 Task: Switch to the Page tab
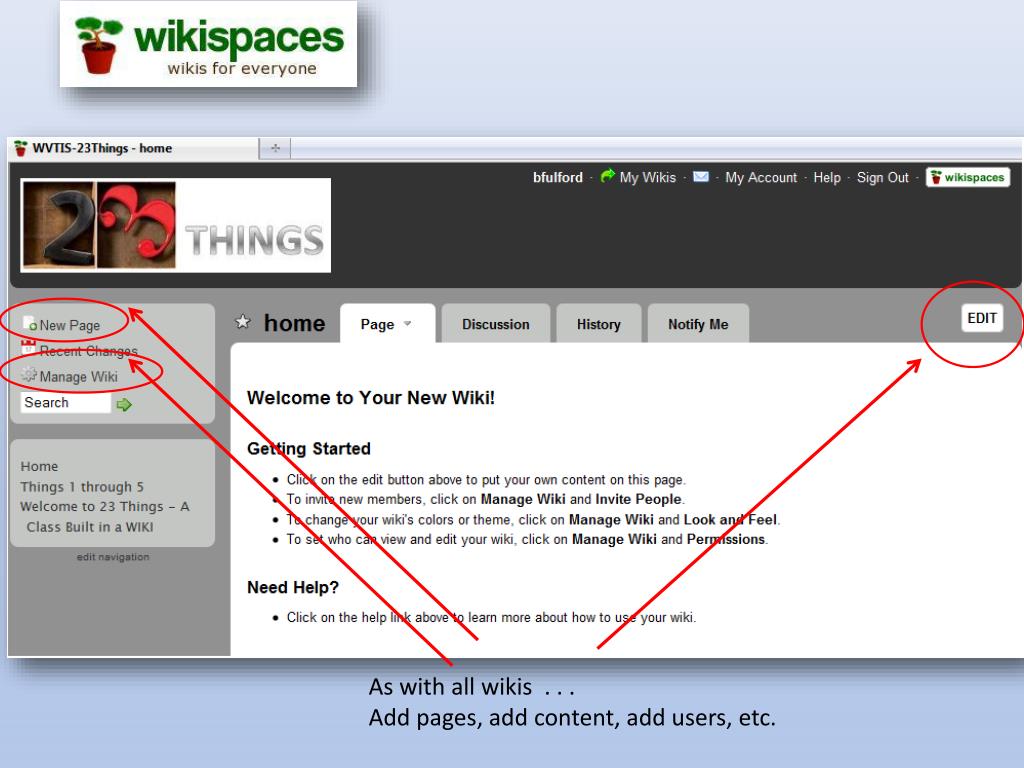tap(387, 323)
